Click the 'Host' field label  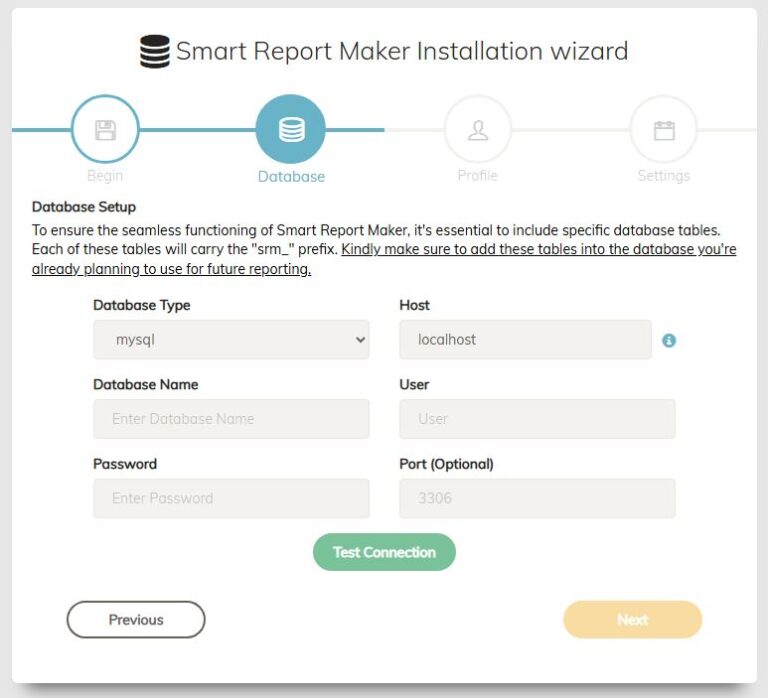tap(414, 305)
